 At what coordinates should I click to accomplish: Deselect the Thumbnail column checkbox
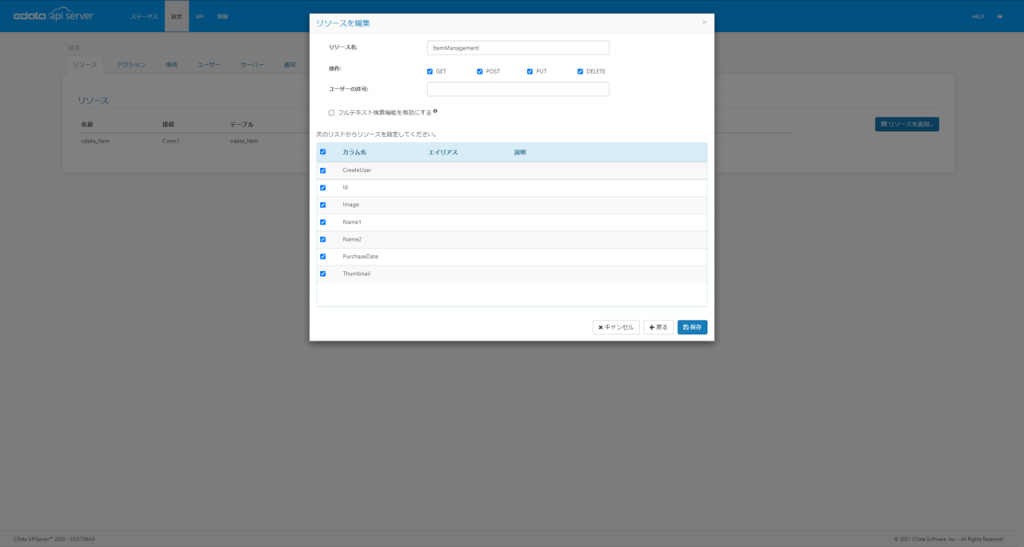click(x=323, y=273)
